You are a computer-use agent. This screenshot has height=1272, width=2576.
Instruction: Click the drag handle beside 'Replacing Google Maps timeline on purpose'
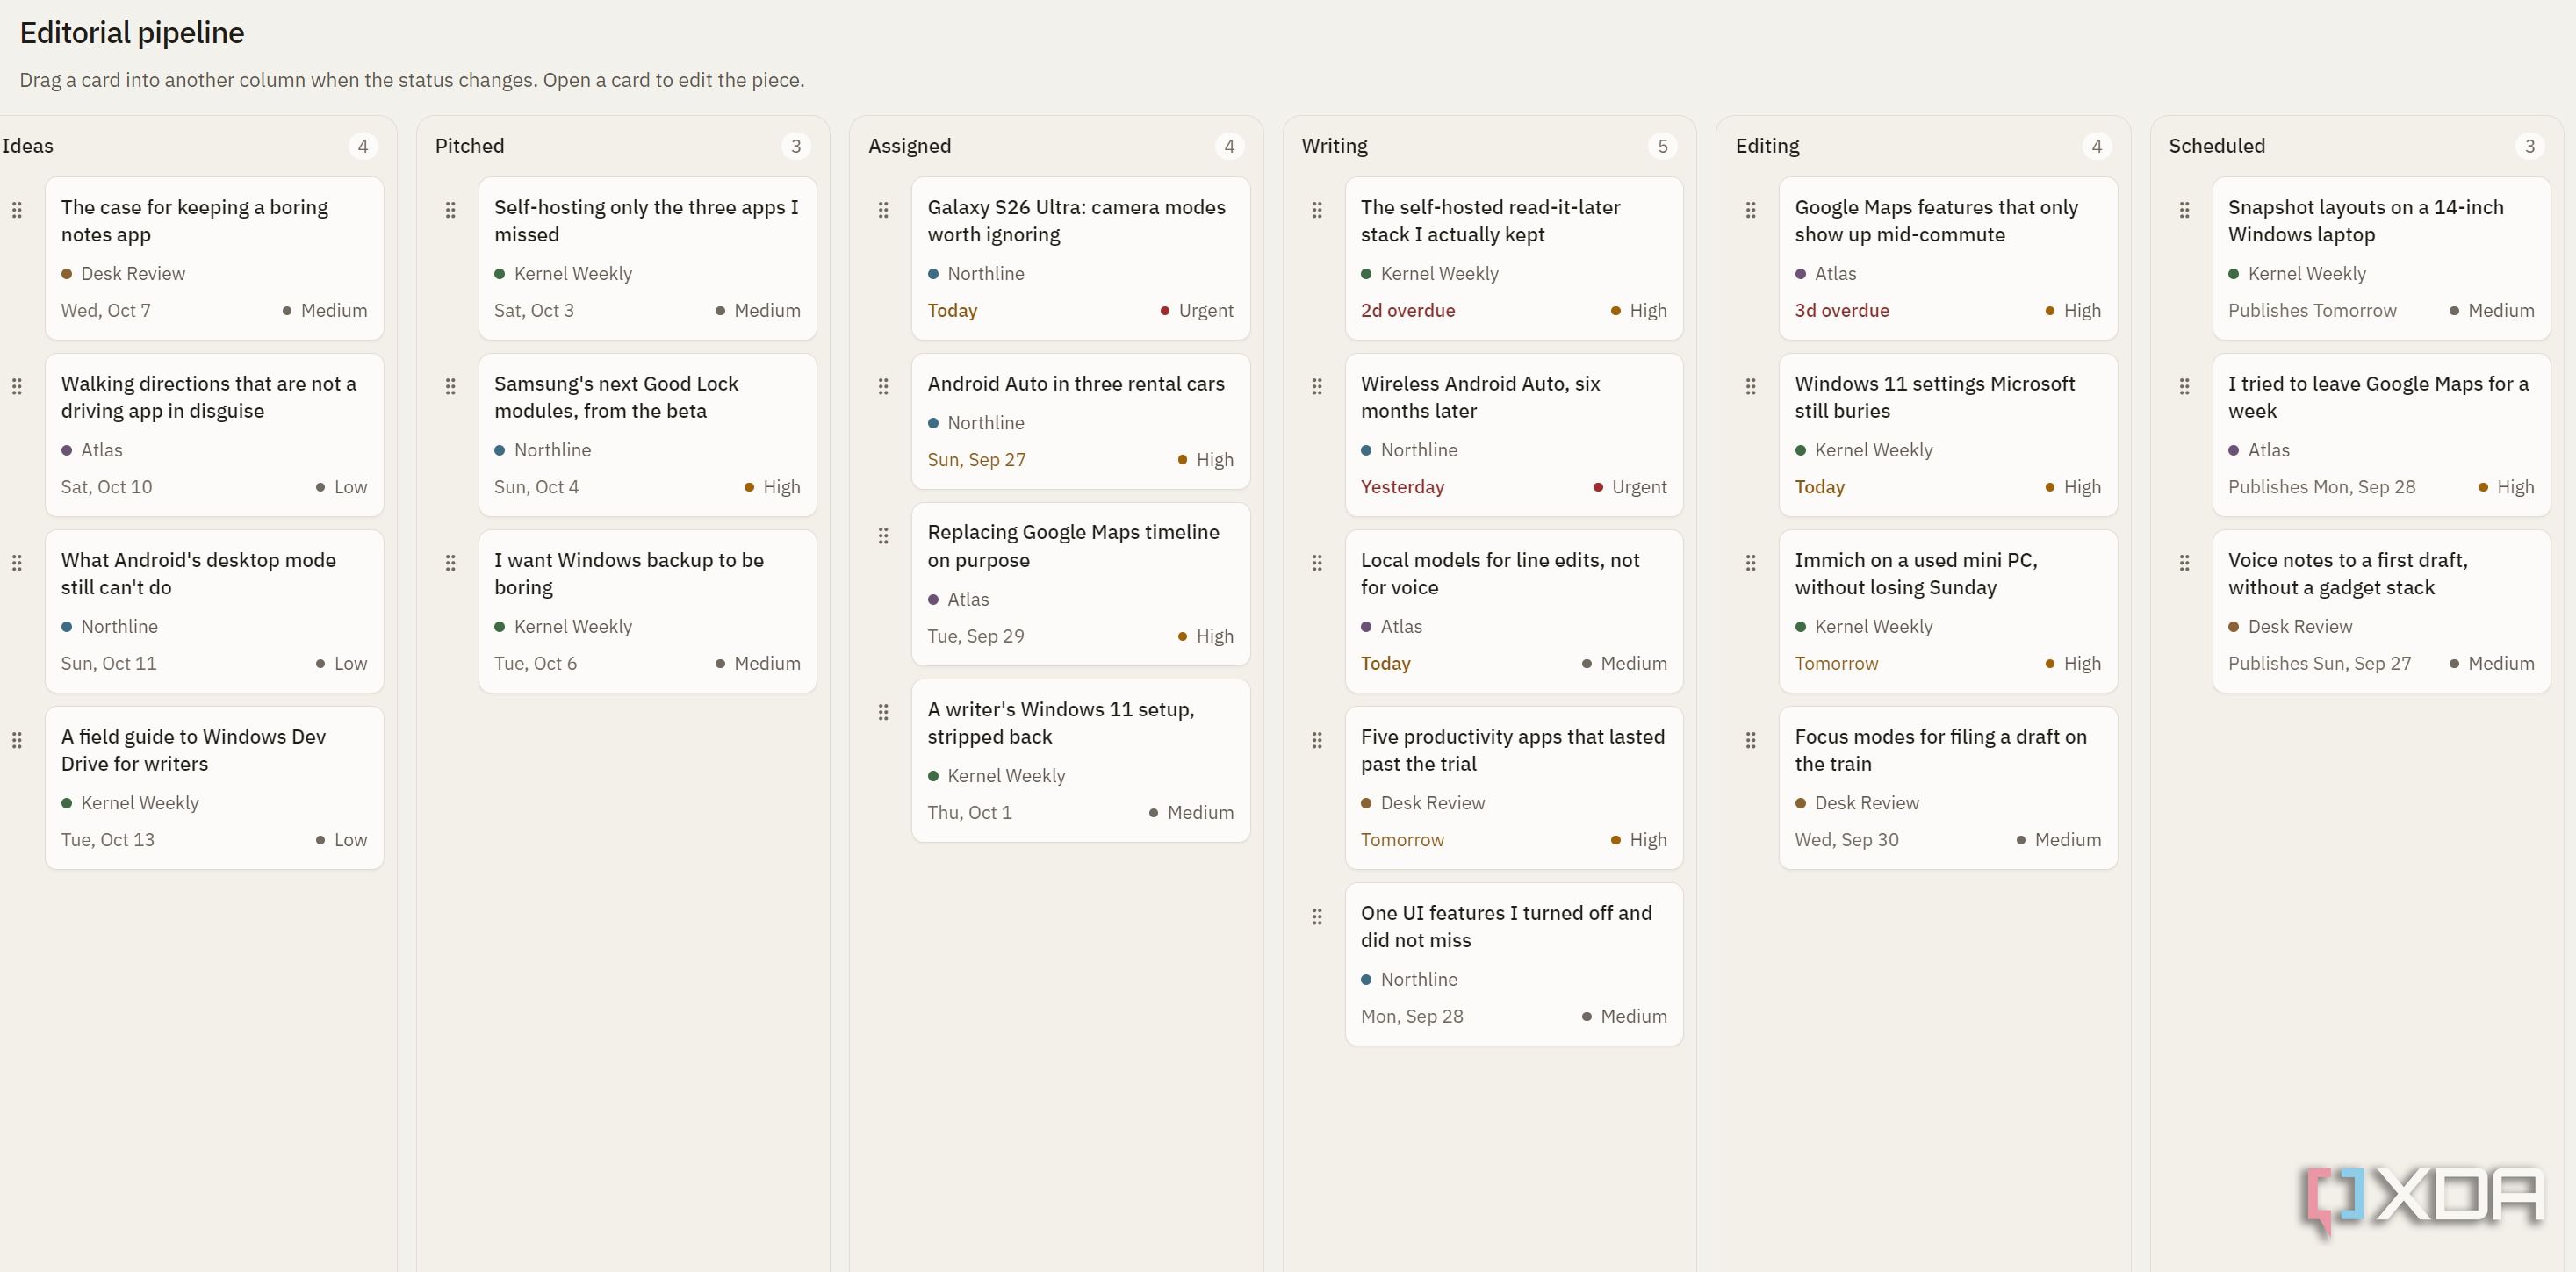pyautogui.click(x=883, y=536)
